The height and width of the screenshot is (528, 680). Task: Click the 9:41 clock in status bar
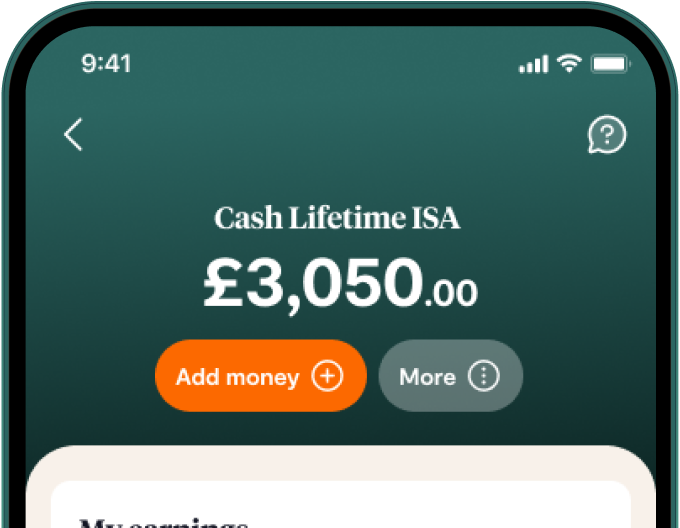[106, 63]
